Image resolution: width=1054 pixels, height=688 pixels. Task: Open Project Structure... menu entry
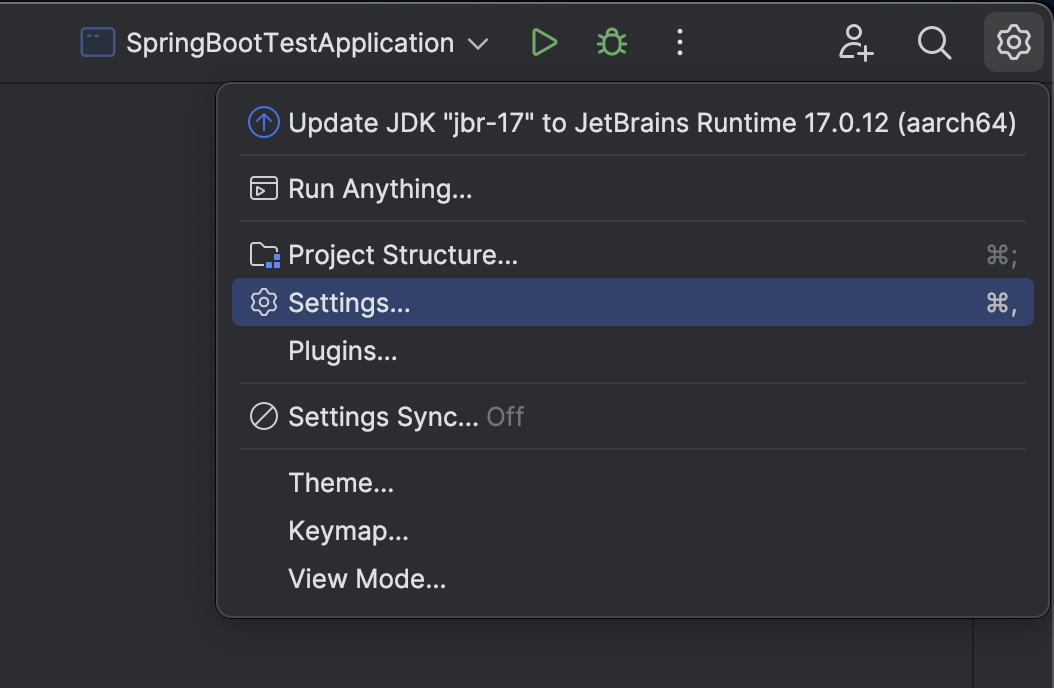click(x=403, y=255)
